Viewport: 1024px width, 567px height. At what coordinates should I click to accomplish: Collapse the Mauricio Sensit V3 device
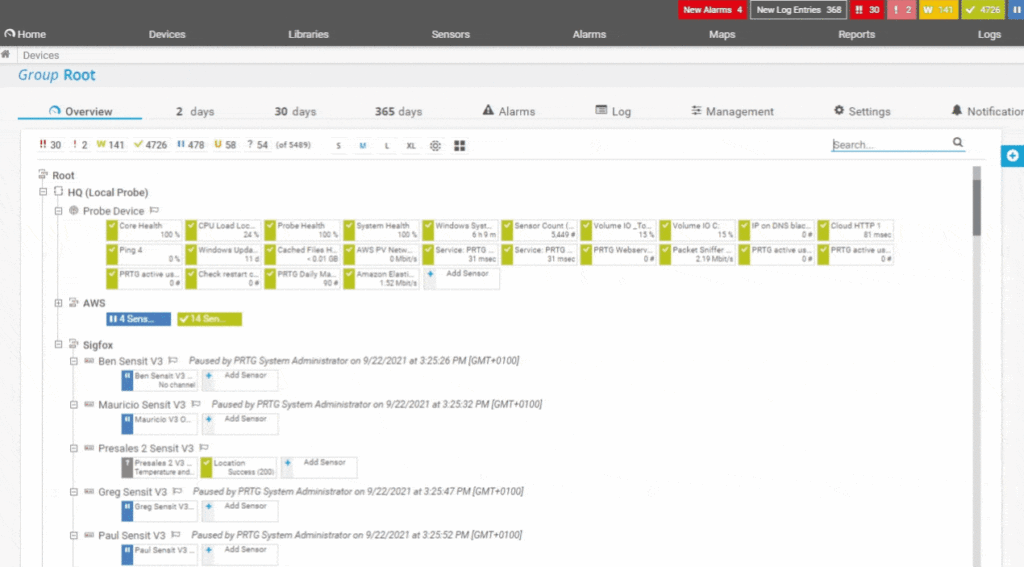(x=74, y=405)
